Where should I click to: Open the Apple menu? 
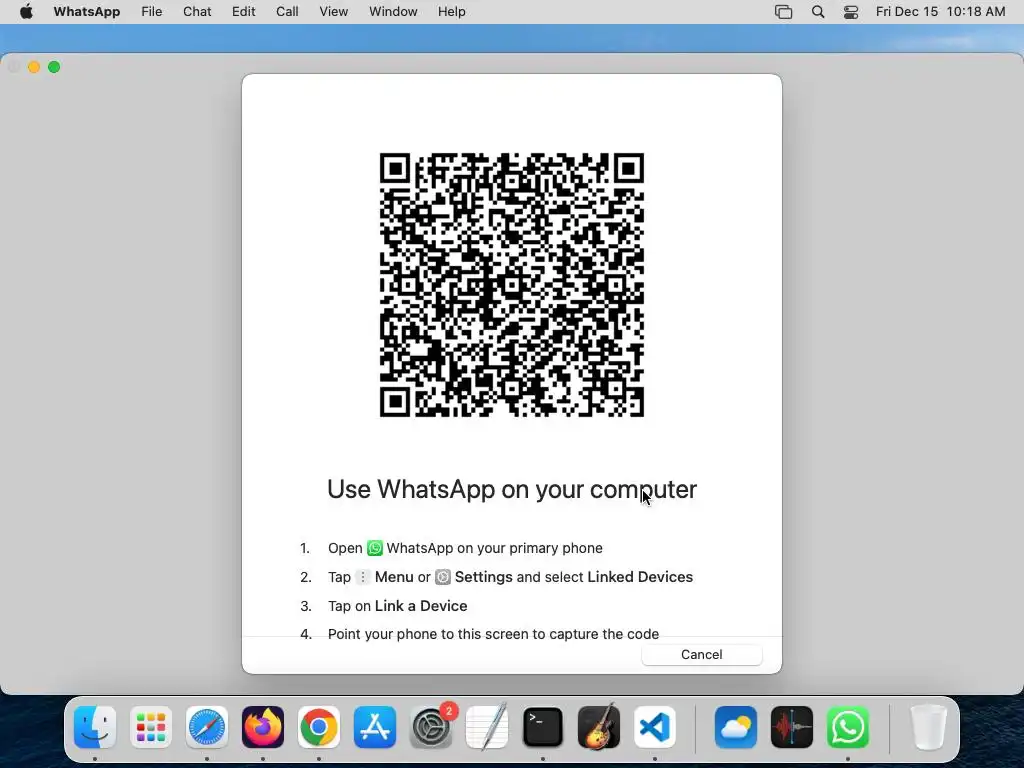click(x=26, y=12)
